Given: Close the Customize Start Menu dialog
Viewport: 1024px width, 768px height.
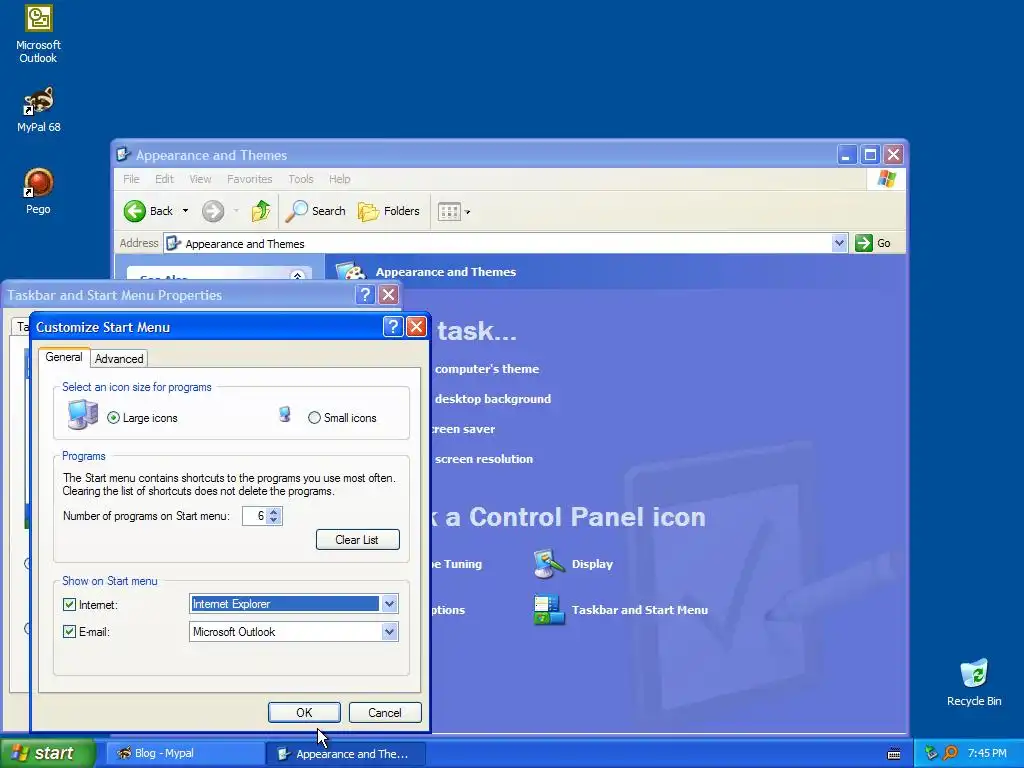Looking at the screenshot, I should pyautogui.click(x=416, y=327).
